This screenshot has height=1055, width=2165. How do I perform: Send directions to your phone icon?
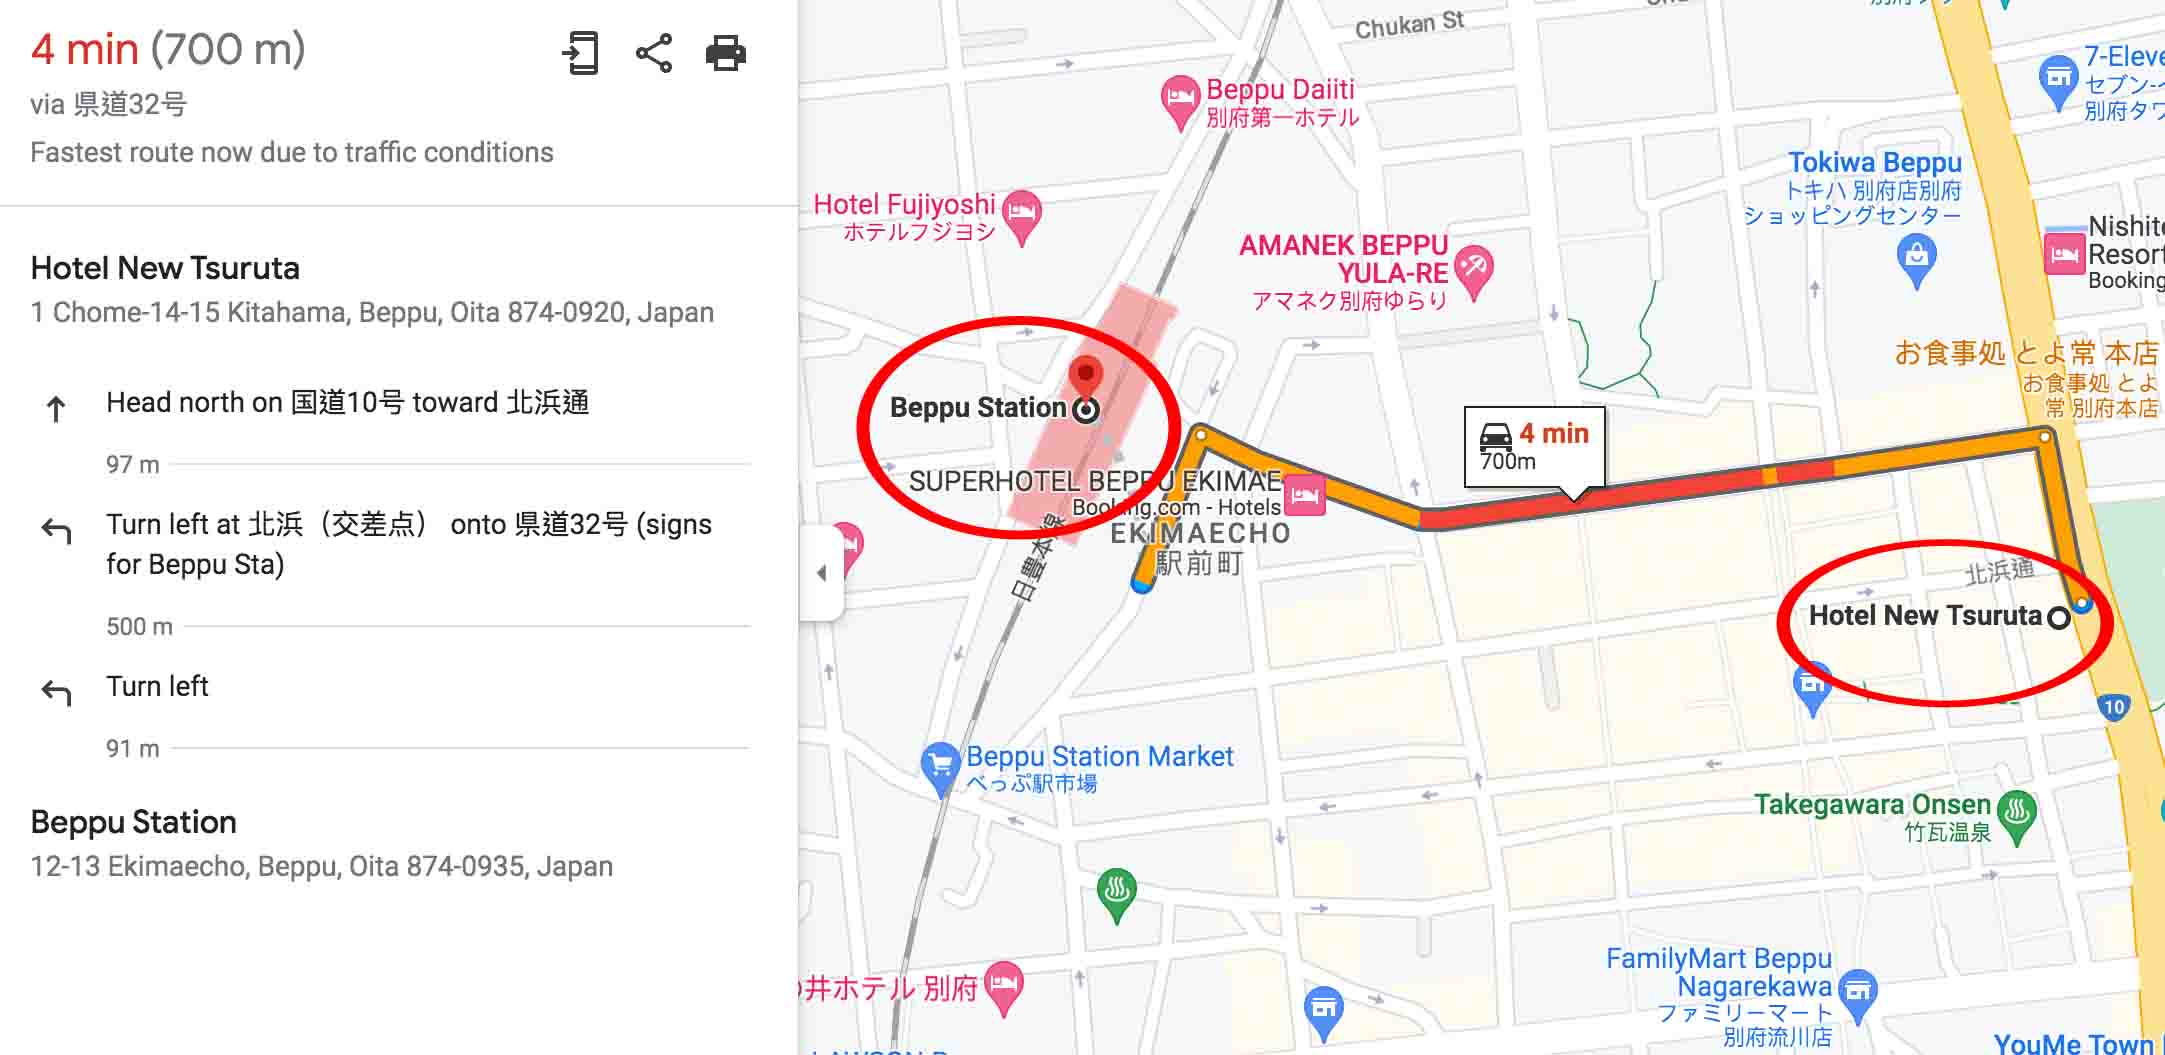[580, 53]
